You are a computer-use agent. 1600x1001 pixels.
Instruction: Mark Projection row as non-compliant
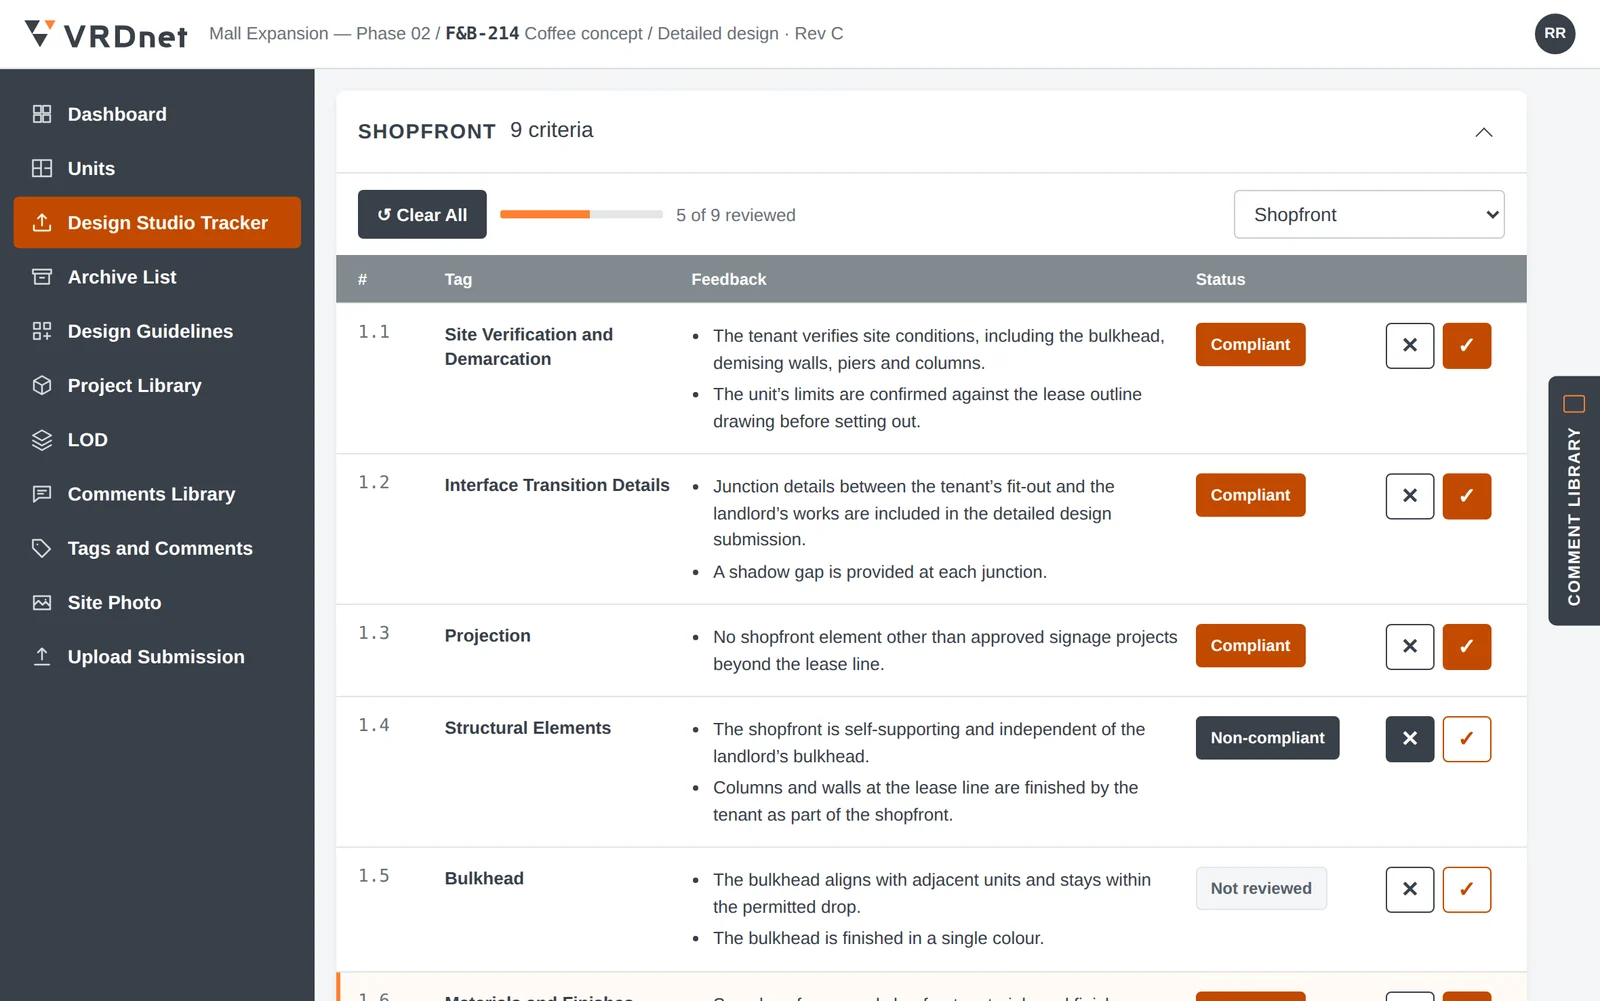pos(1410,646)
